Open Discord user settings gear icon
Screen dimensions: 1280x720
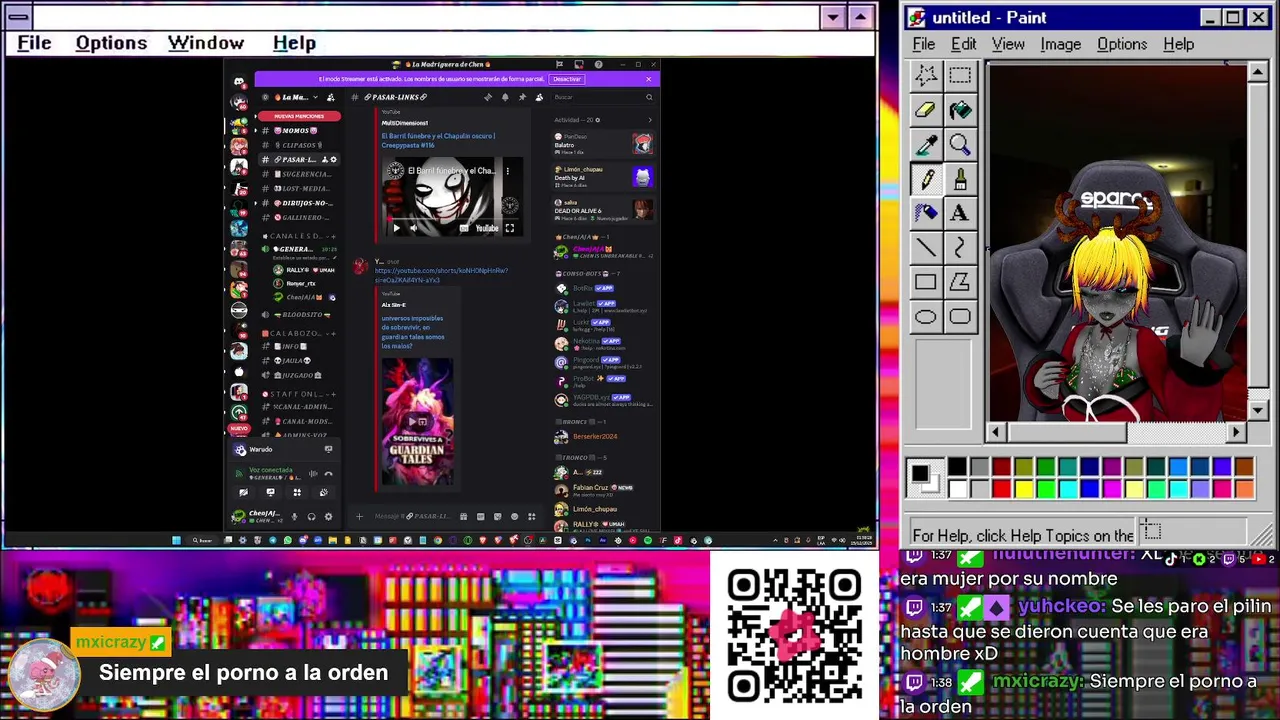point(328,517)
